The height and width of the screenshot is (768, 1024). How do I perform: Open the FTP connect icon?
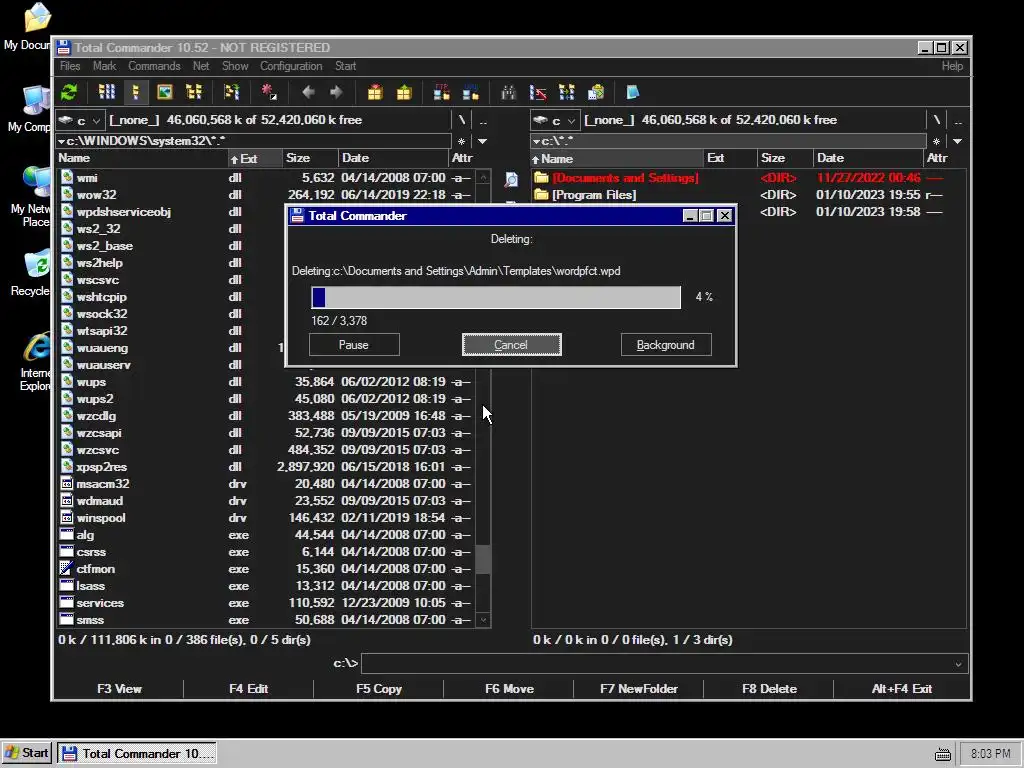[441, 92]
